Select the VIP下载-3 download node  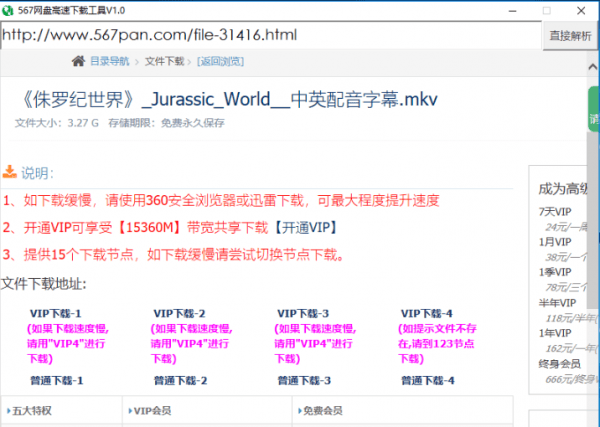(303, 313)
